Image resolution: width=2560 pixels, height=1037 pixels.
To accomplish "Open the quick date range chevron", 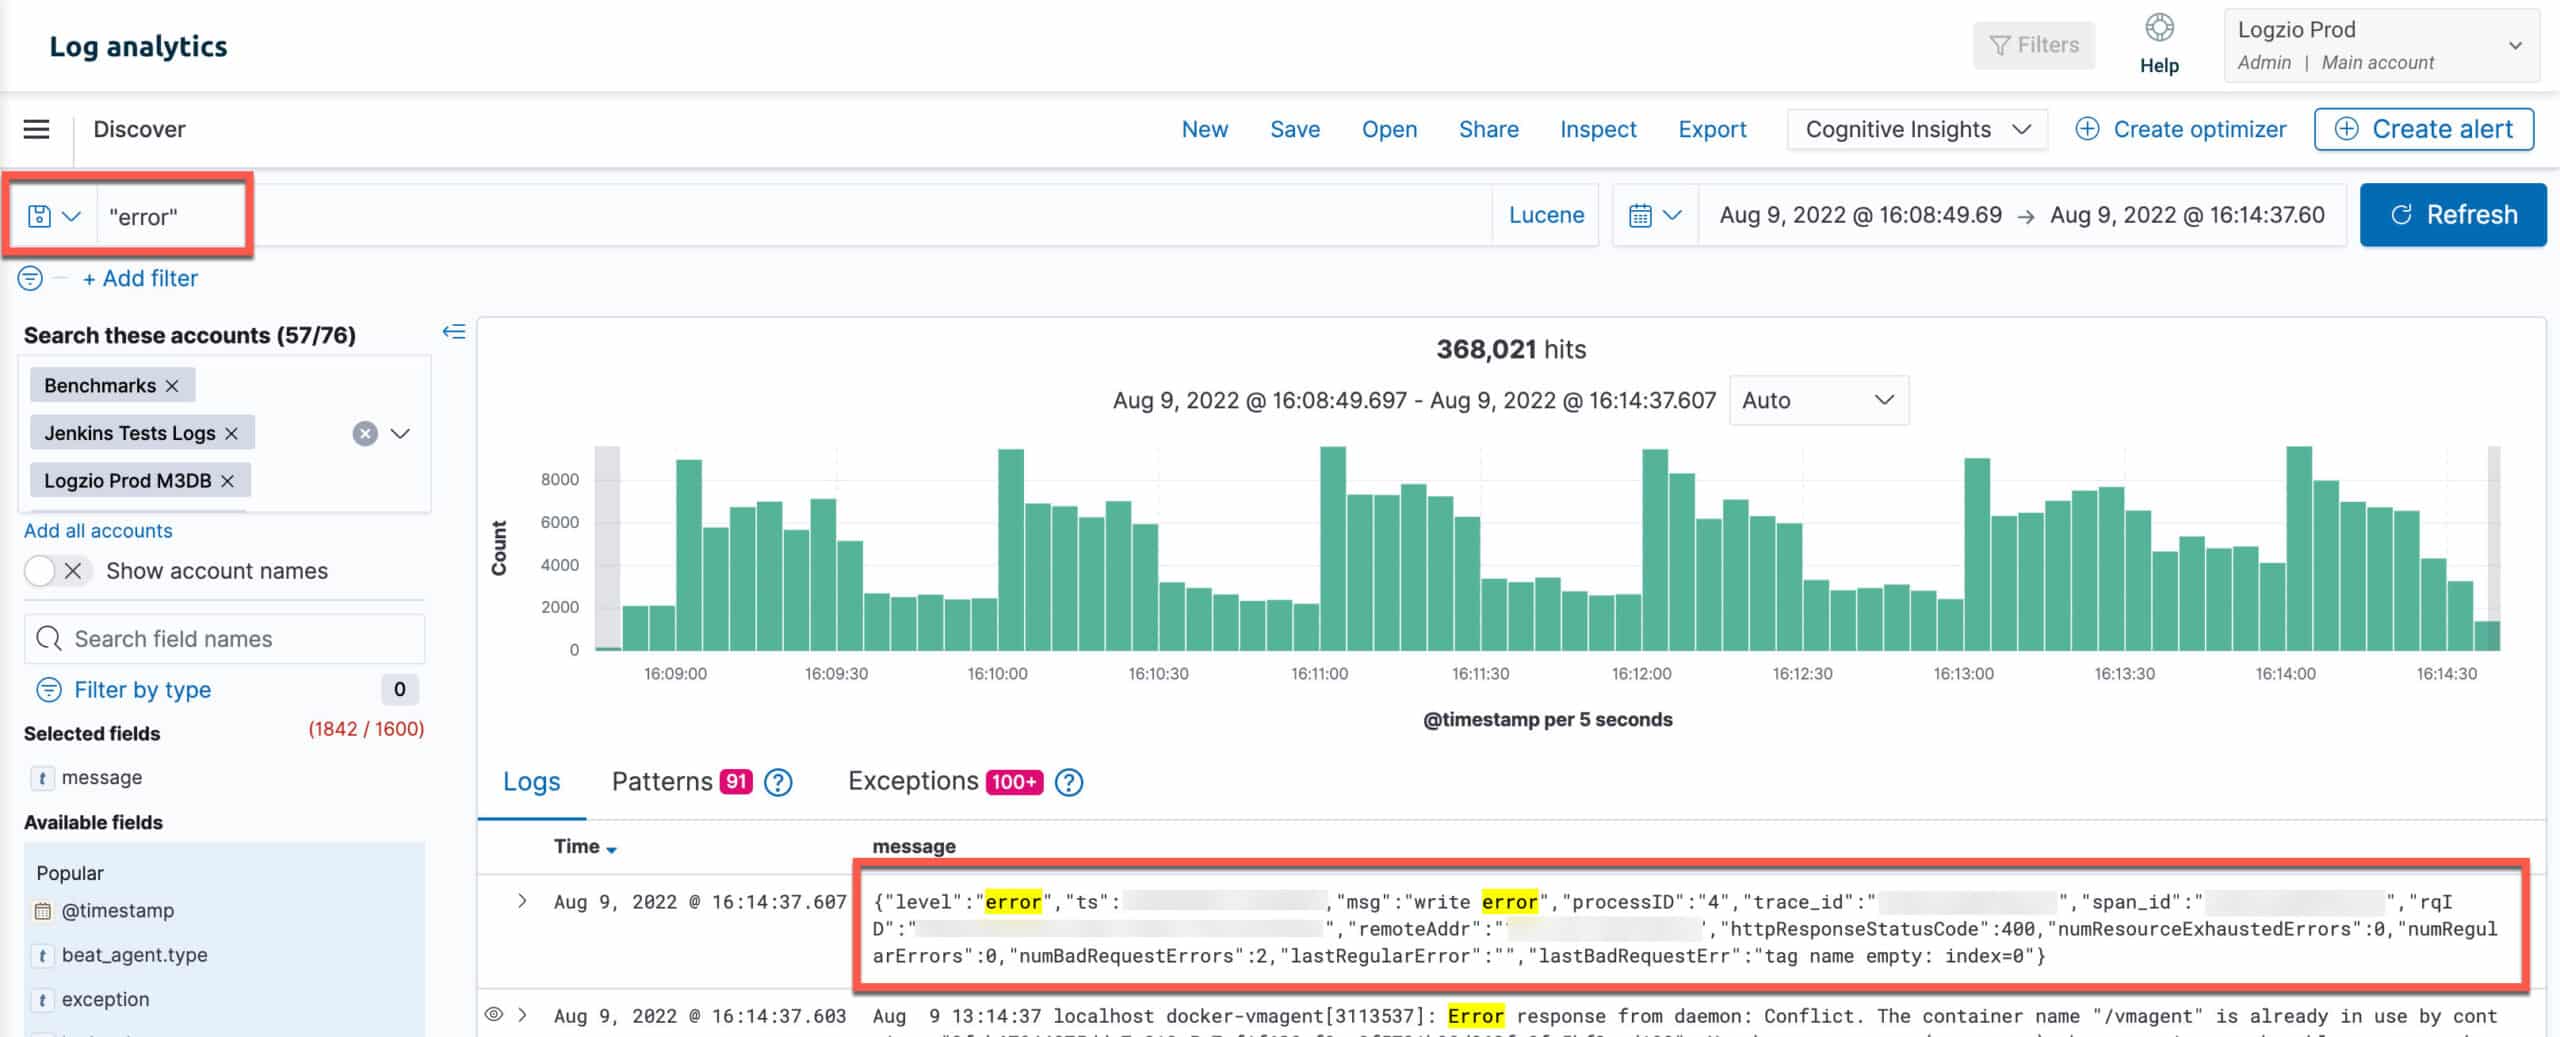I will (1672, 215).
